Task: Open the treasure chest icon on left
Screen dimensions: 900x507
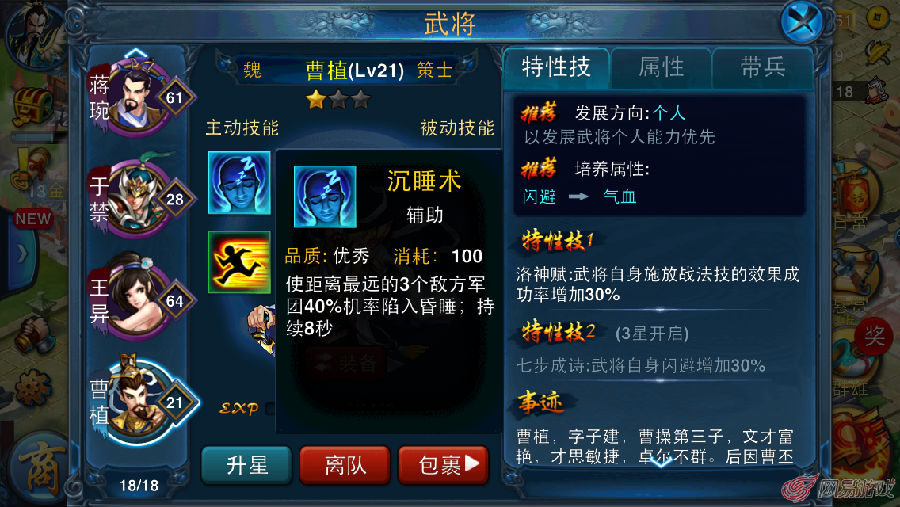Action: [x=33, y=106]
